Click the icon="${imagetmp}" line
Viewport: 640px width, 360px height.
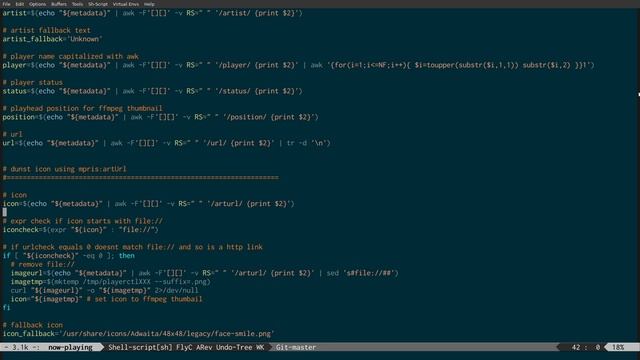tap(107, 299)
